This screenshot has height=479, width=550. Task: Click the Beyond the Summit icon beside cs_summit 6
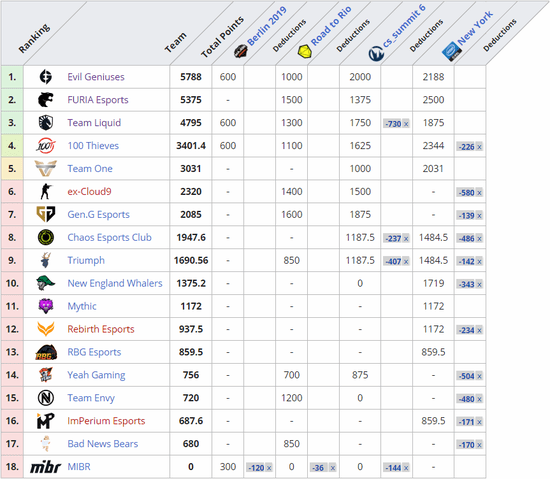click(376, 54)
